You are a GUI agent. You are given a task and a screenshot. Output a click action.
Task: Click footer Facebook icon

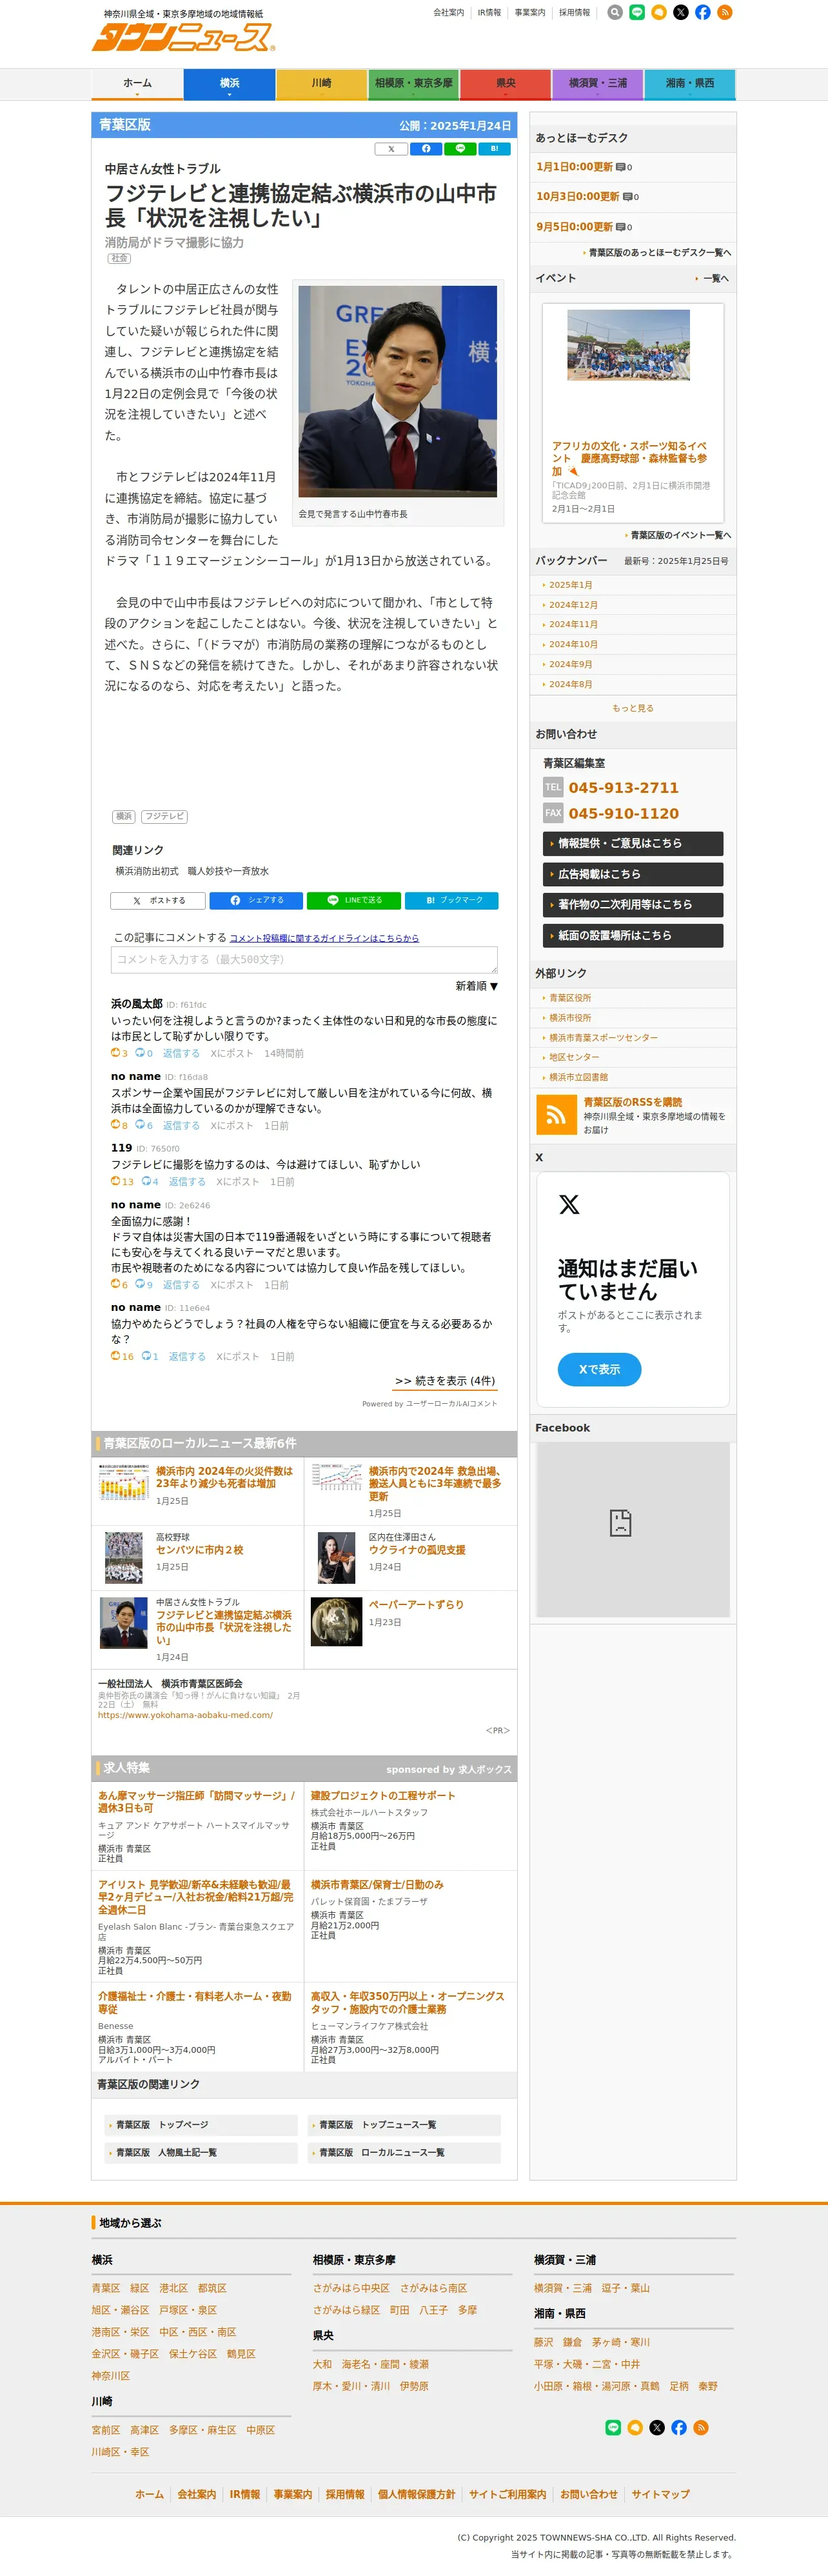point(679,2428)
